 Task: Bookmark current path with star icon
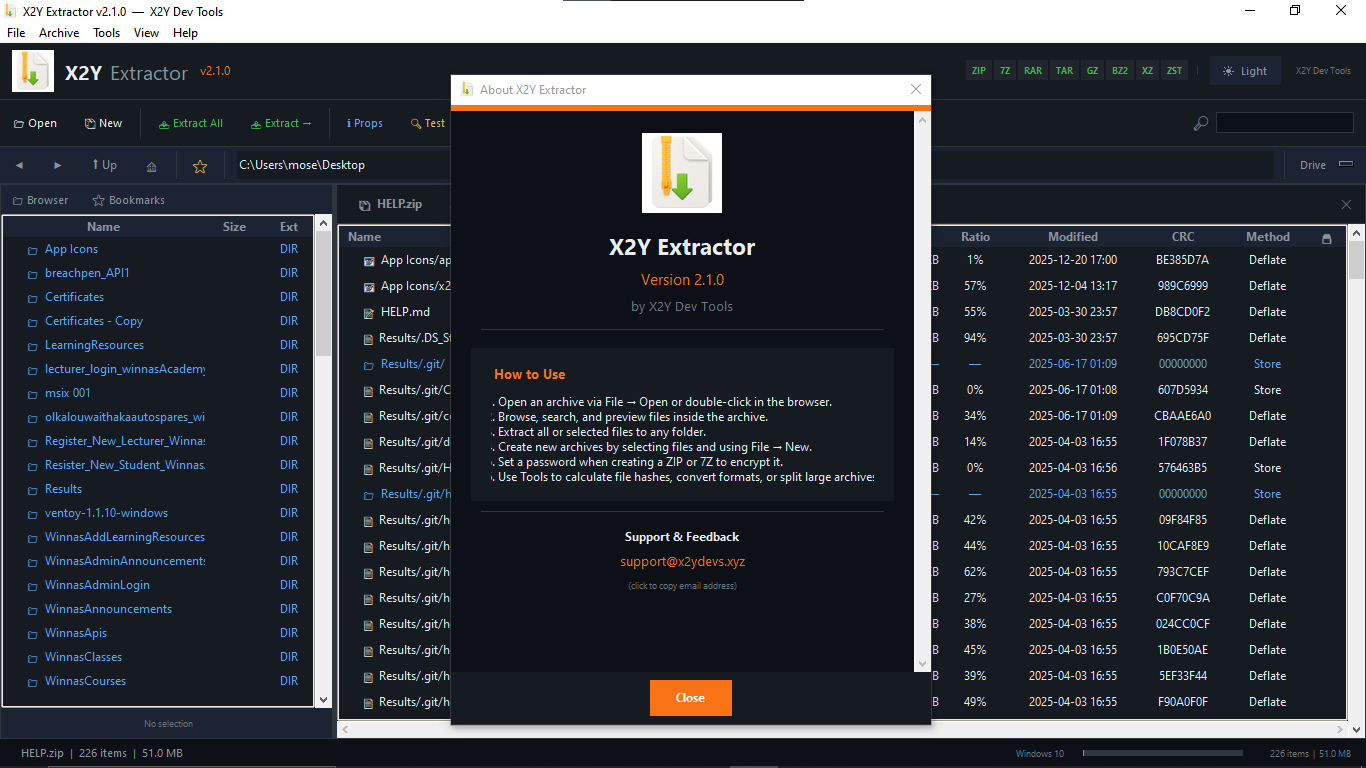200,166
